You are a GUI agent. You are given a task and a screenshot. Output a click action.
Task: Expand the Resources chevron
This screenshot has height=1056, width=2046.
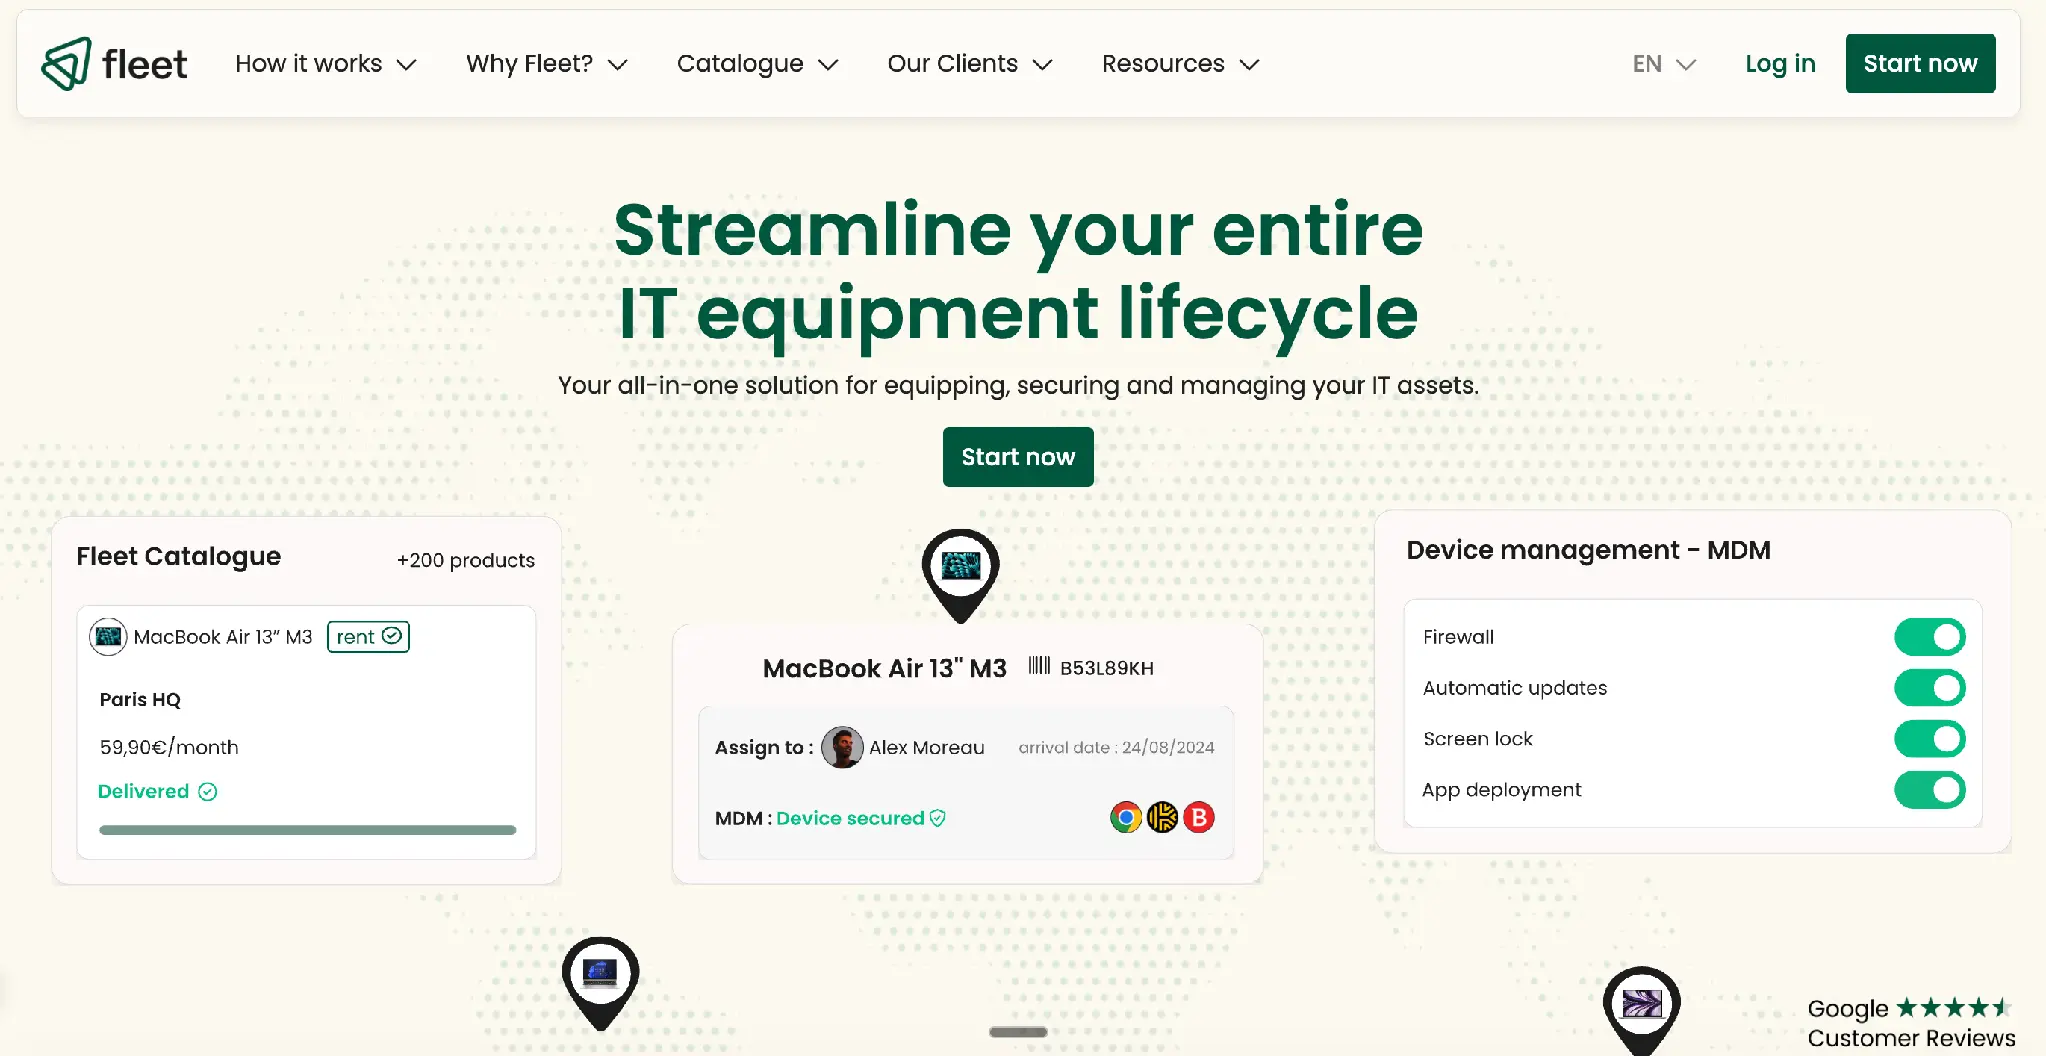point(1249,65)
